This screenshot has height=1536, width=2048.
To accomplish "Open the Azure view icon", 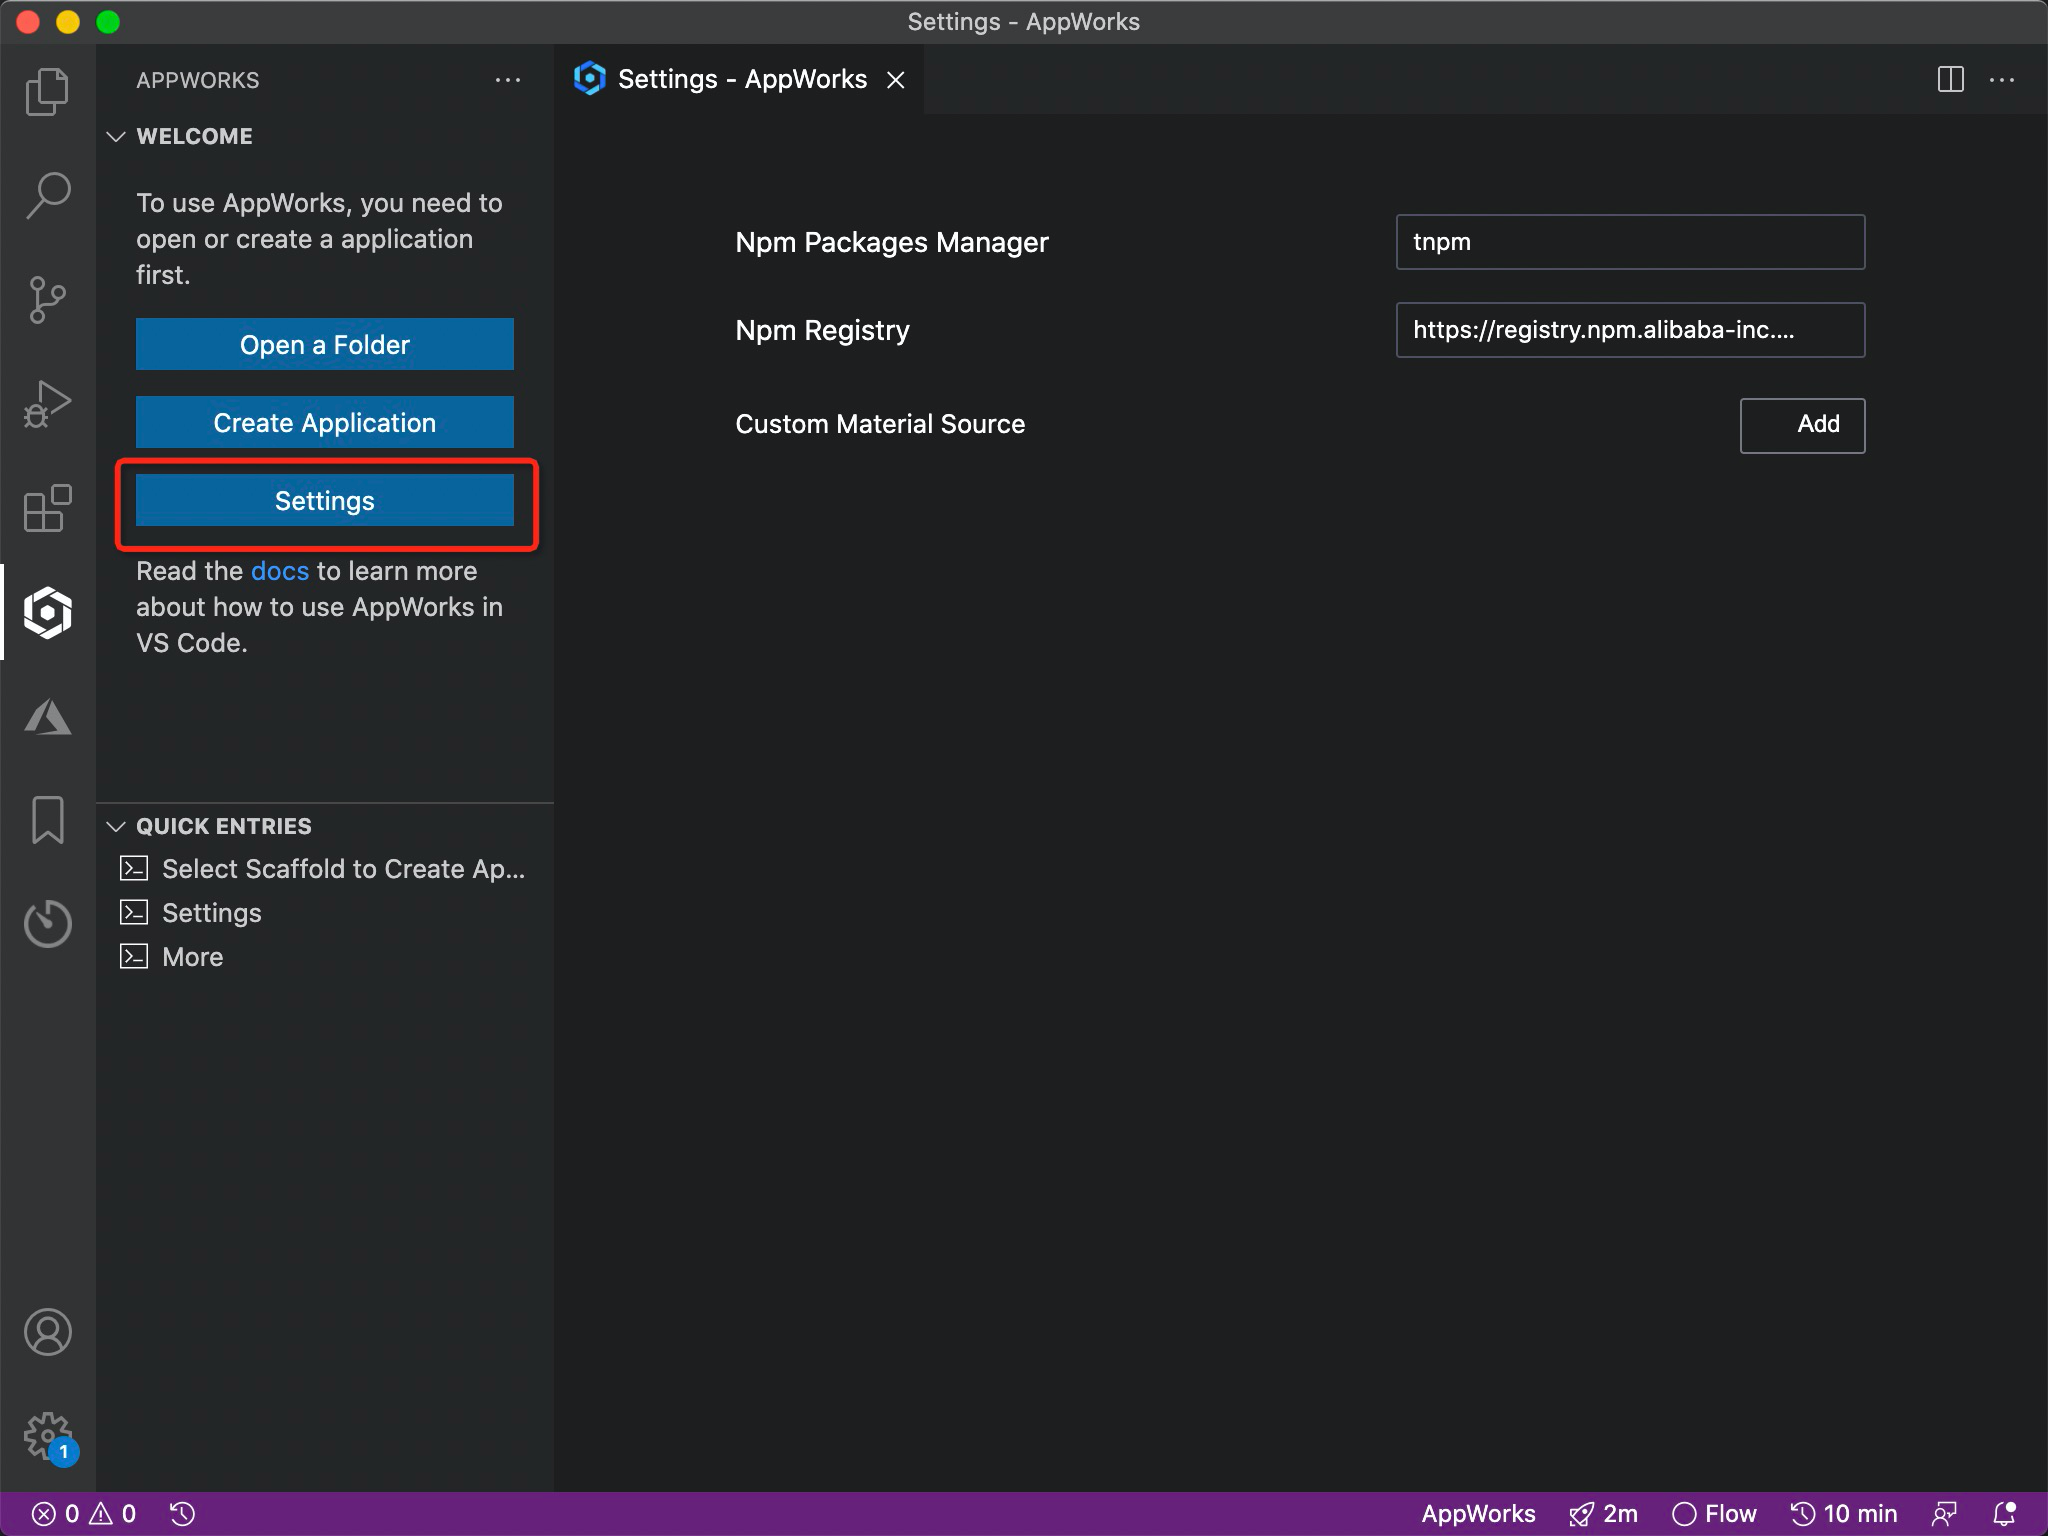I will tap(47, 717).
